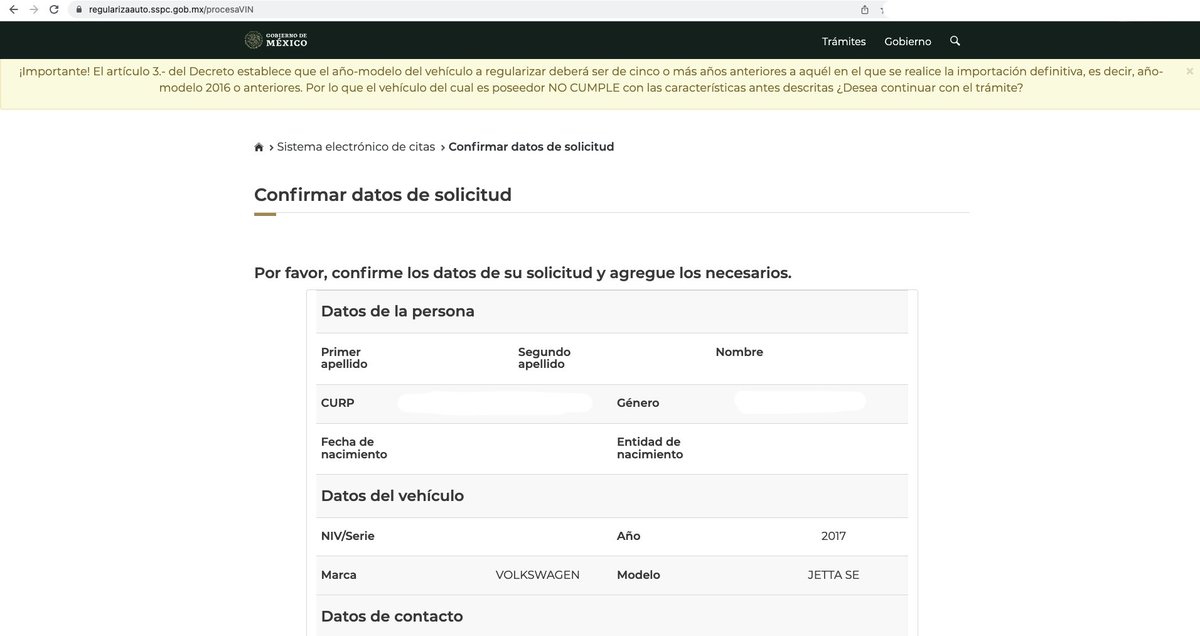This screenshot has height=636, width=1200.
Task: Go back with browser back arrow
Action: point(13,9)
